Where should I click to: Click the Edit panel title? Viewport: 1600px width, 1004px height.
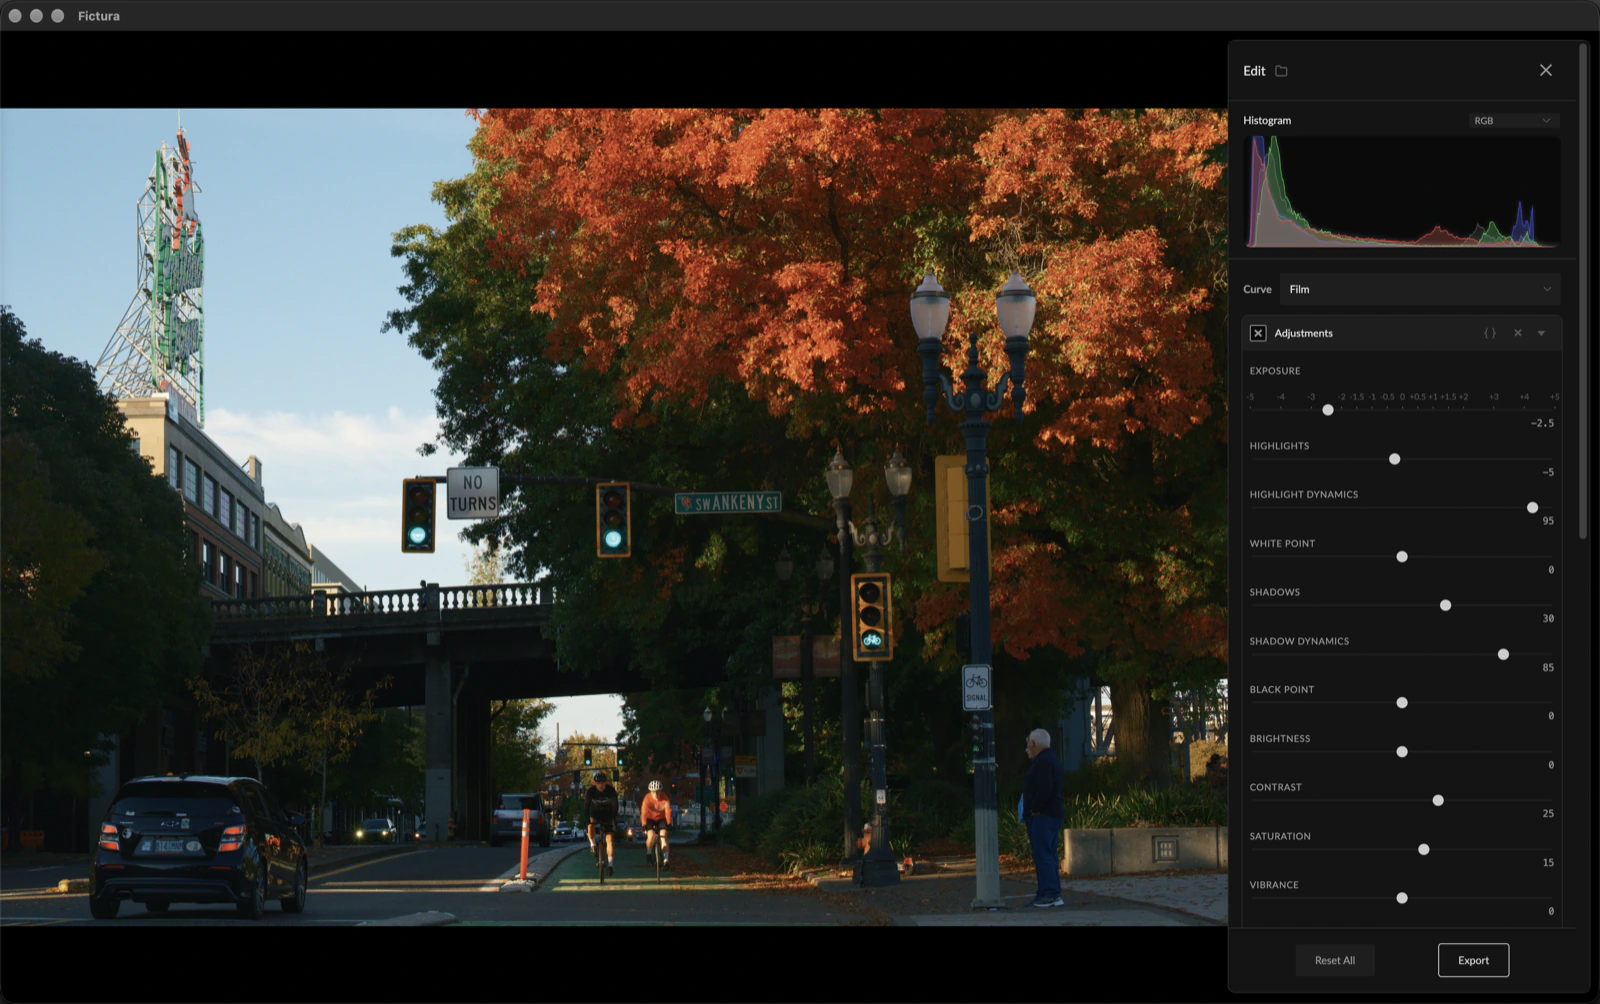pos(1254,71)
